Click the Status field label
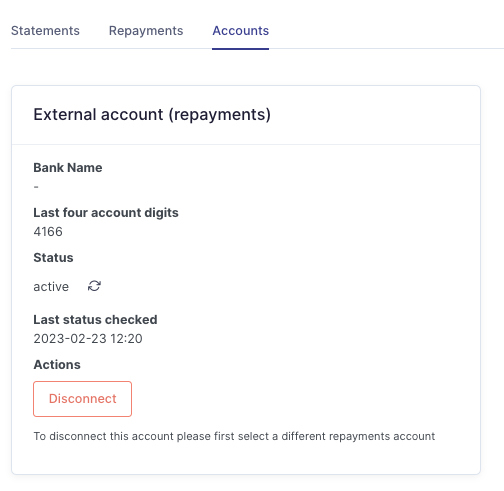Viewport: 504px width, 491px height. [53, 258]
